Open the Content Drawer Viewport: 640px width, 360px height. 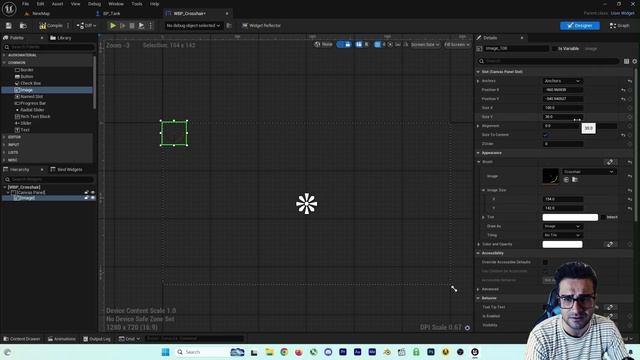pos(22,339)
